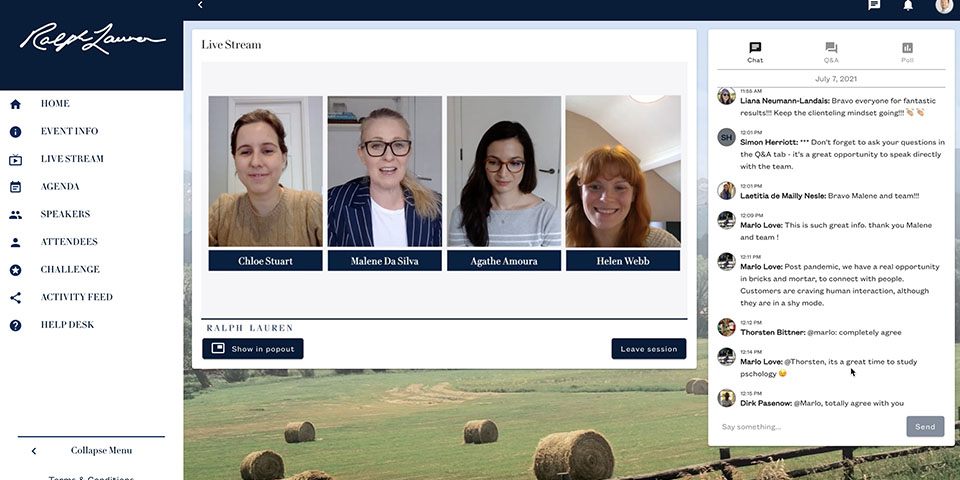Click the Speakers people icon
This screenshot has height=480, width=960.
point(16,215)
